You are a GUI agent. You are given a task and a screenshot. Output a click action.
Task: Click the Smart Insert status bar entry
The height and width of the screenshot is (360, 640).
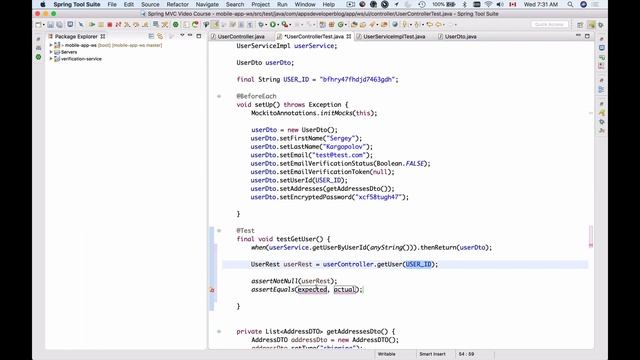click(432, 354)
